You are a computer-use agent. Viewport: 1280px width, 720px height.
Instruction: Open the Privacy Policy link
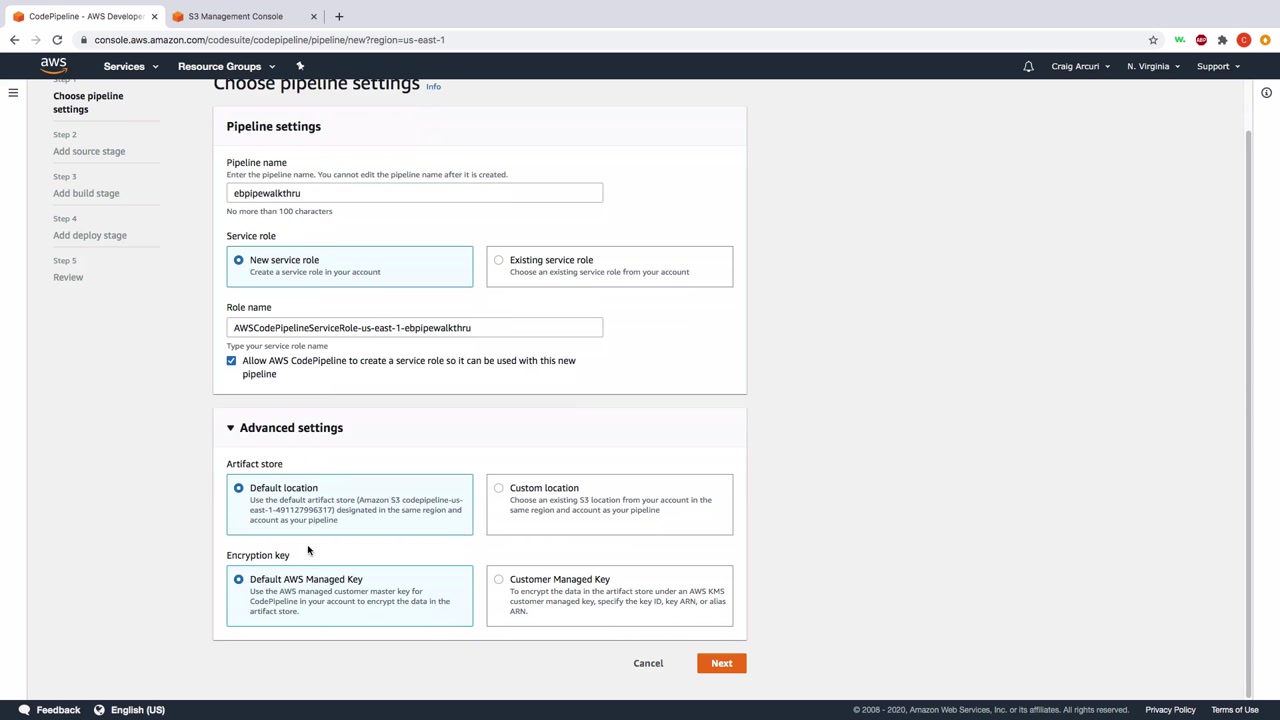point(1170,710)
